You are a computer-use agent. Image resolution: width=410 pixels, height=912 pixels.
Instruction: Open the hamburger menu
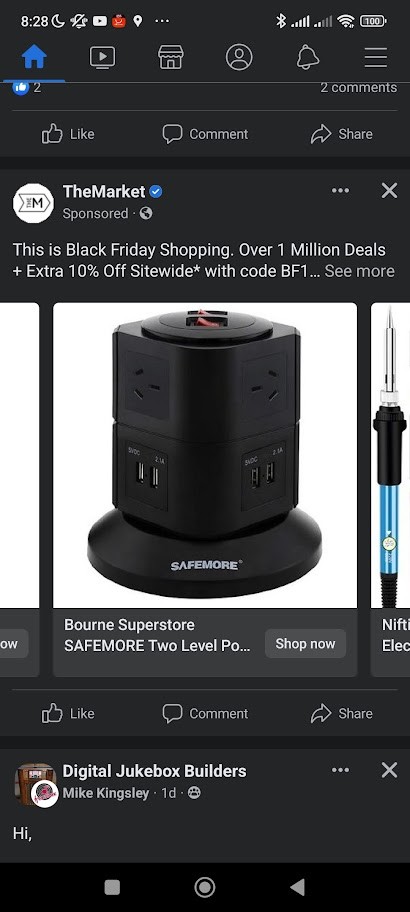376,58
